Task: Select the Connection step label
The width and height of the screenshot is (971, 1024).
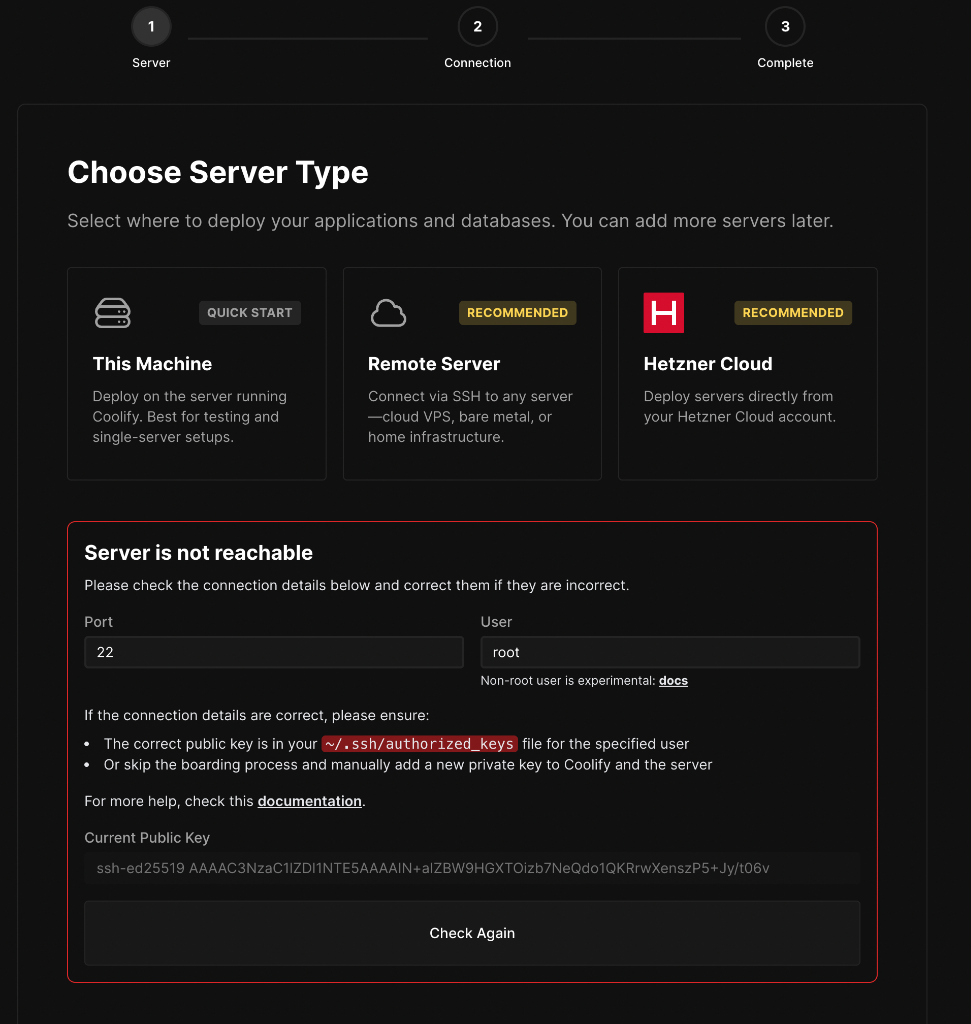Action: (x=477, y=62)
